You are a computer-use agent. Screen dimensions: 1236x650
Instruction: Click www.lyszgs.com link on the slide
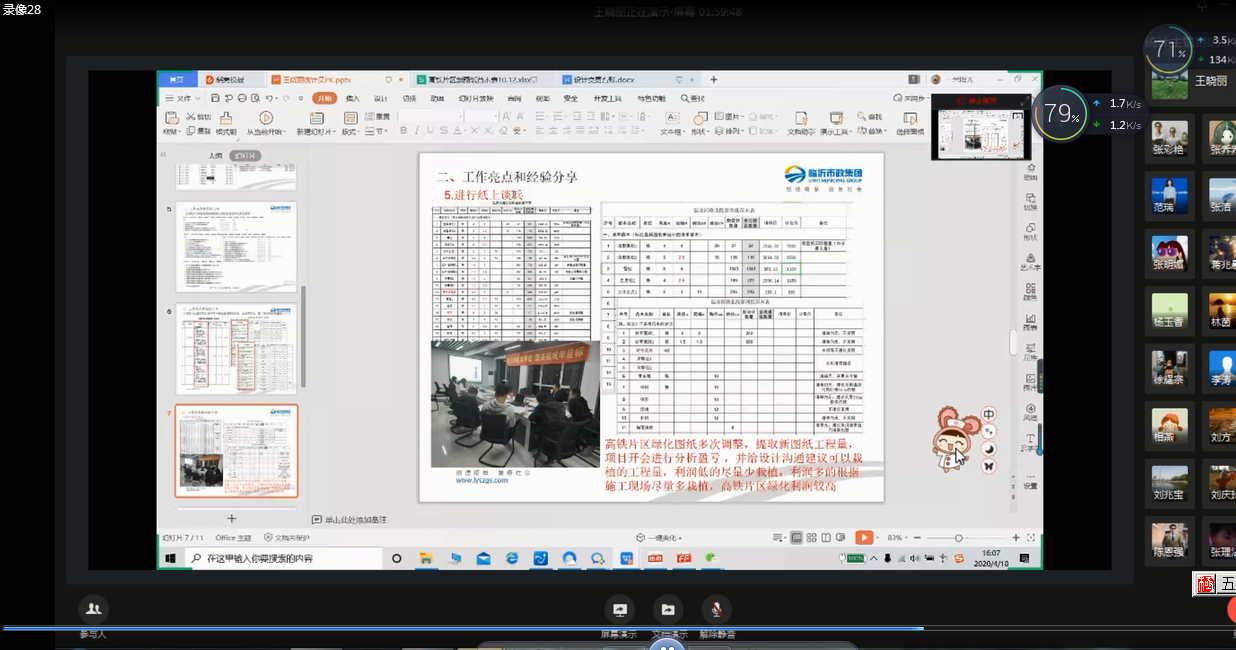481,479
